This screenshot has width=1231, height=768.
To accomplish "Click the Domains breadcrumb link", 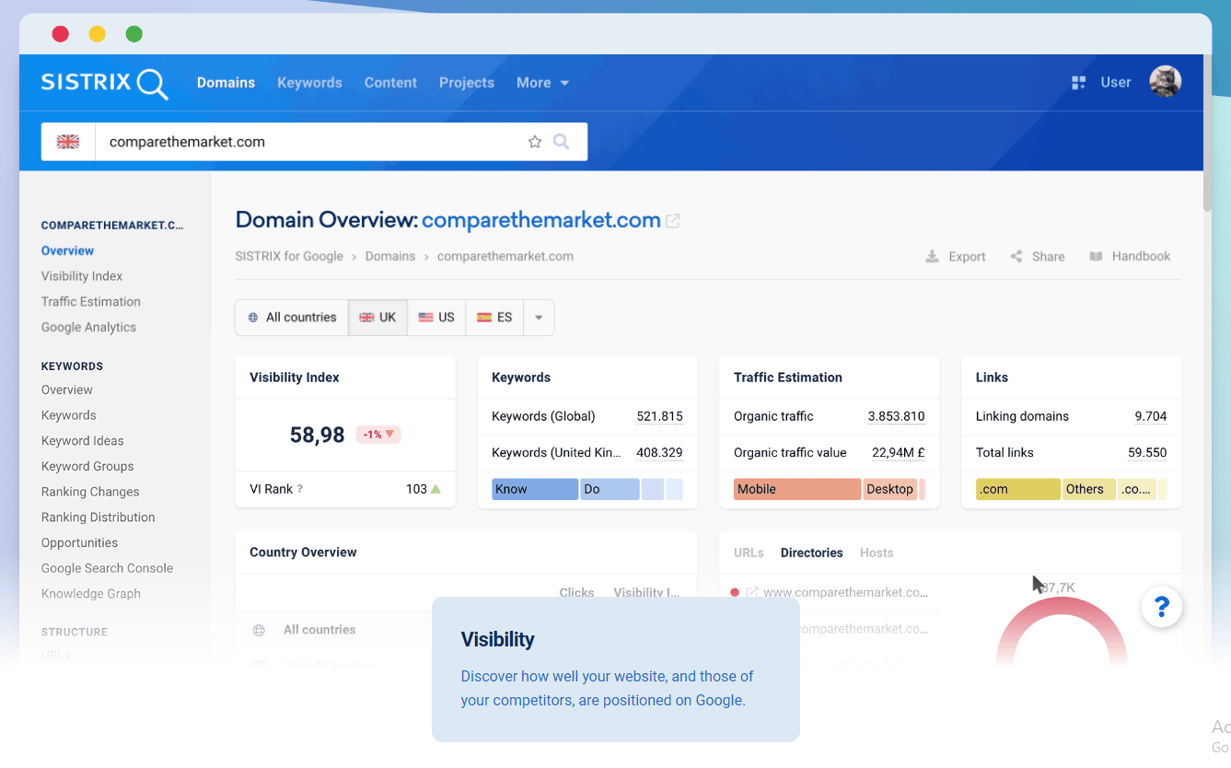I will point(390,257).
